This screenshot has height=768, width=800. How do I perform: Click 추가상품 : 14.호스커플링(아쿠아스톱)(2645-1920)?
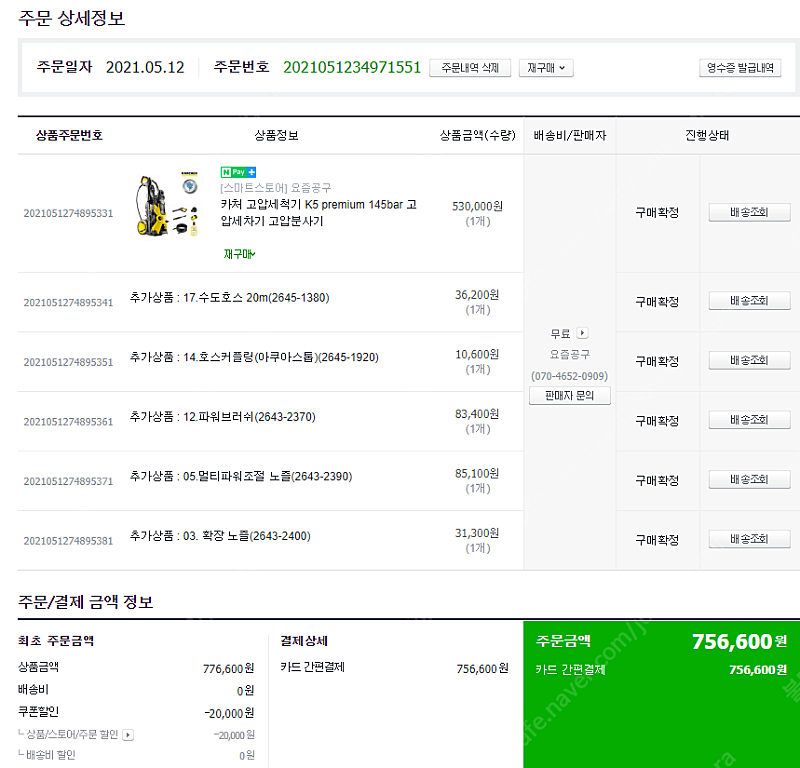click(x=254, y=357)
